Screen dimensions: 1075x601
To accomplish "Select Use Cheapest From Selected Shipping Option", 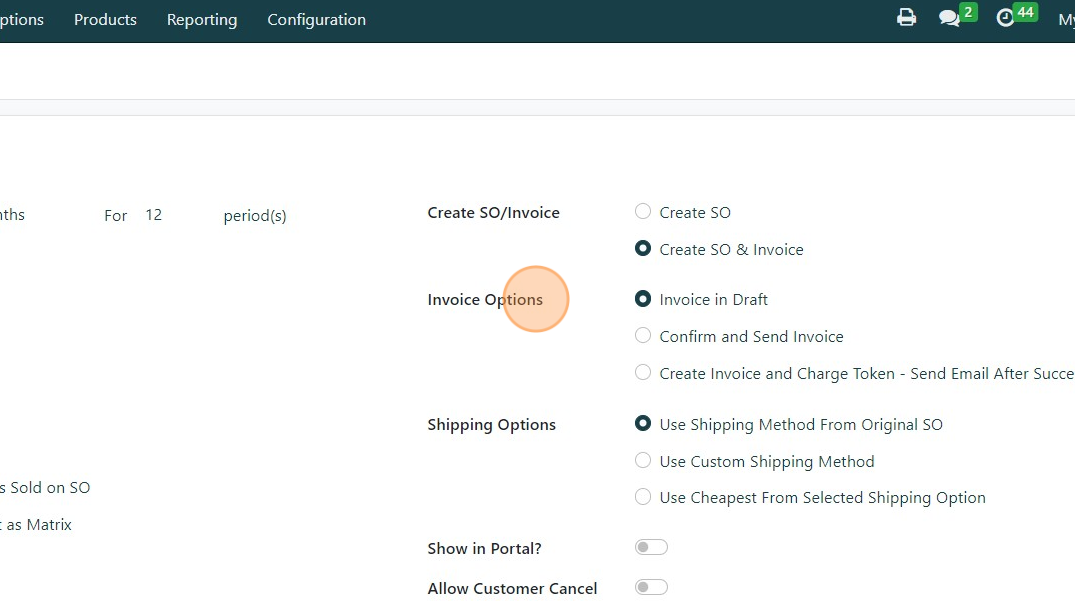I will 643,497.
